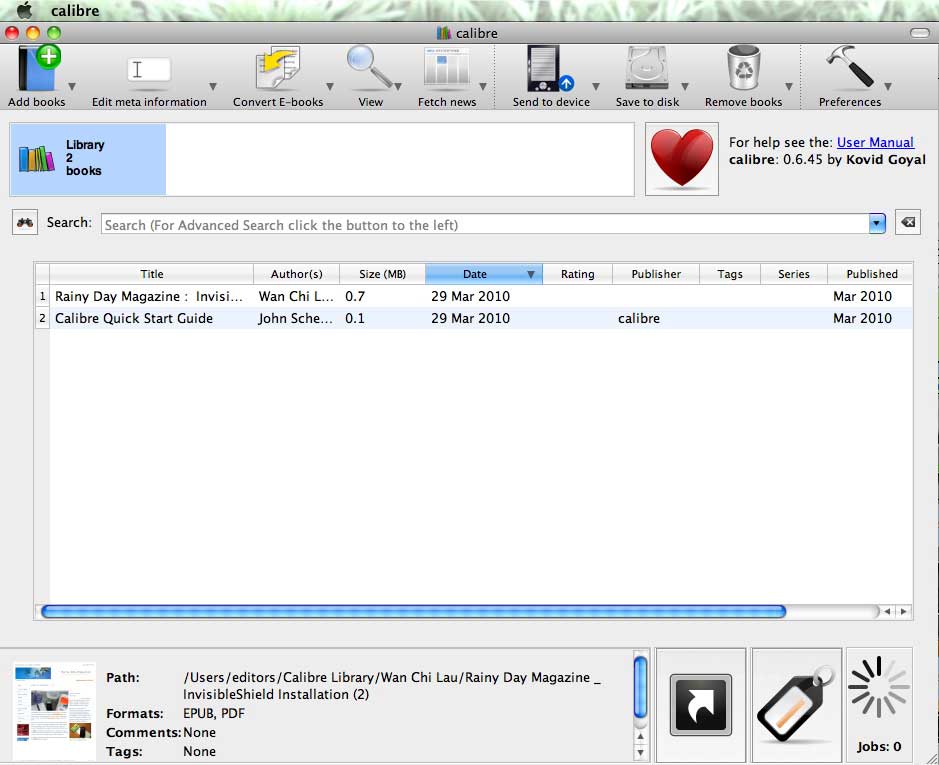Click the shortcut arrow icon at the bottom
Image resolution: width=939 pixels, height=765 pixels.
pos(701,705)
